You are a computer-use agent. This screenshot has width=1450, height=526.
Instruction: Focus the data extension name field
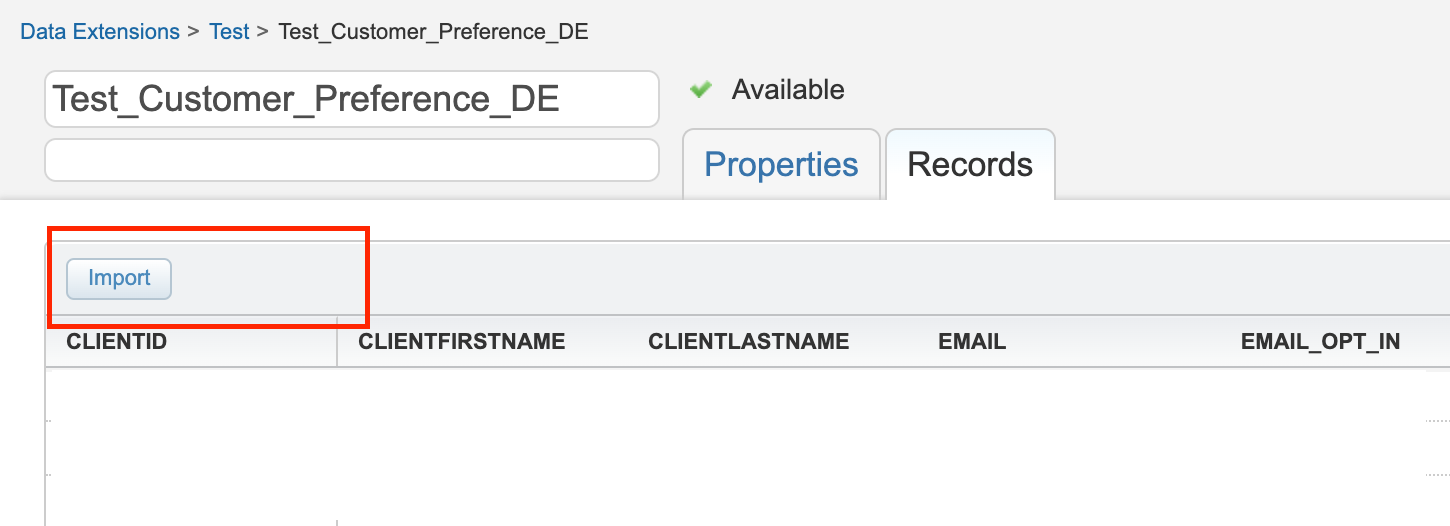point(351,99)
